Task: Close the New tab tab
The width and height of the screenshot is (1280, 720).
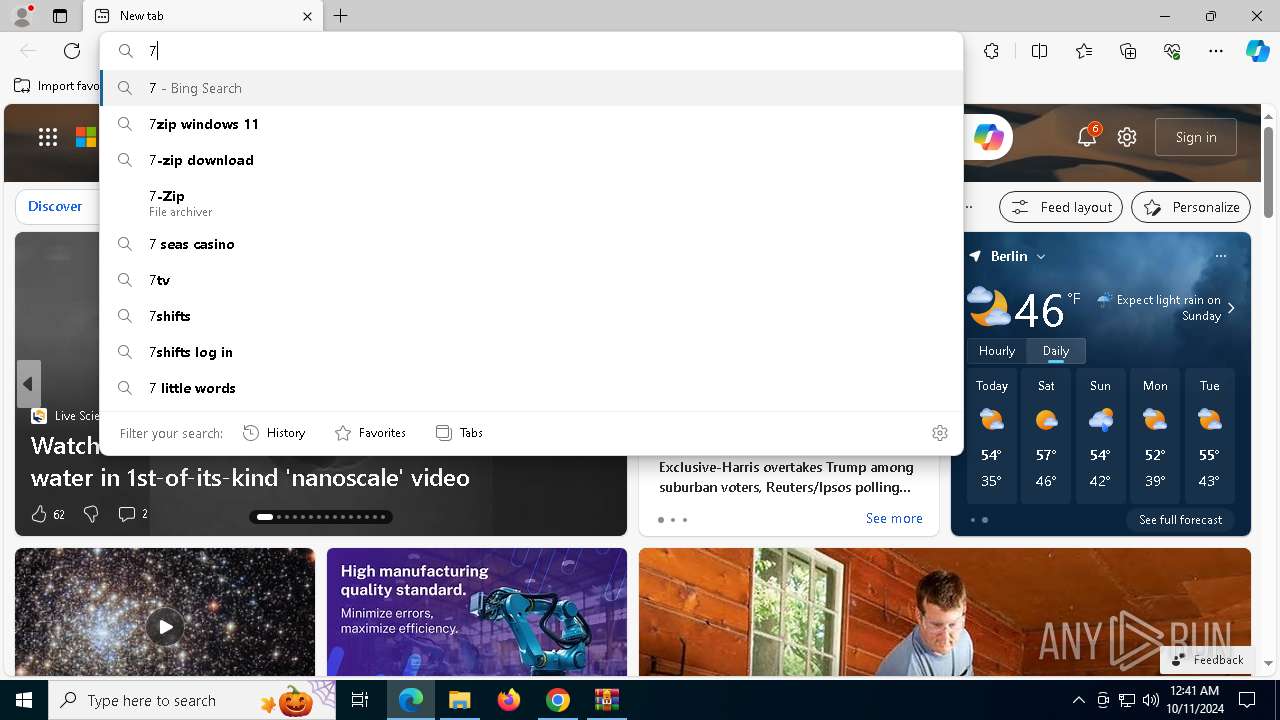Action: pos(307,16)
